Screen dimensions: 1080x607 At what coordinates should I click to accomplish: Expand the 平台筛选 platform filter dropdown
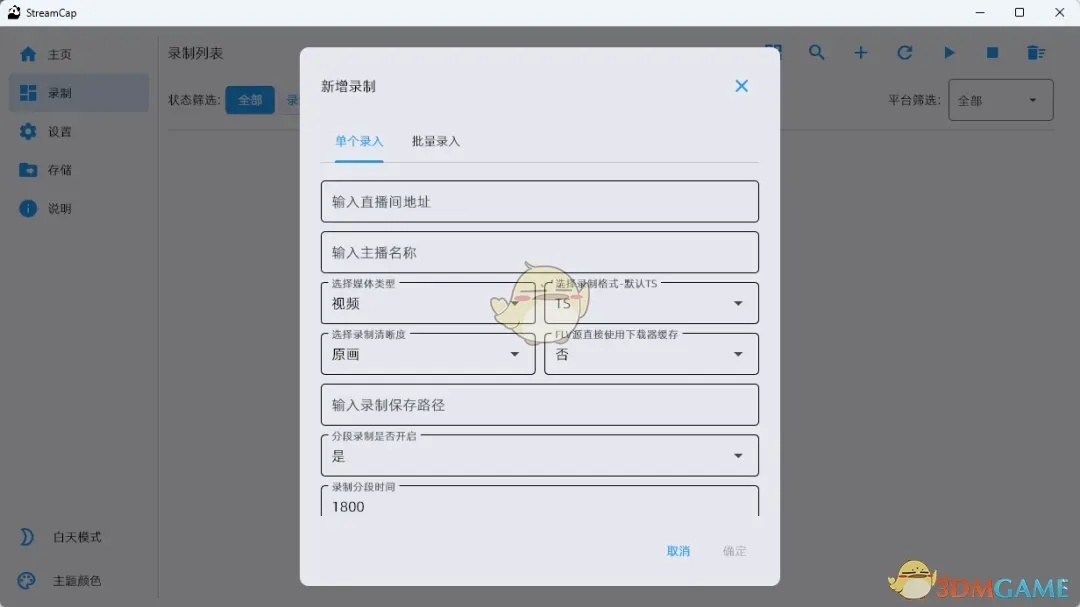click(x=1000, y=100)
